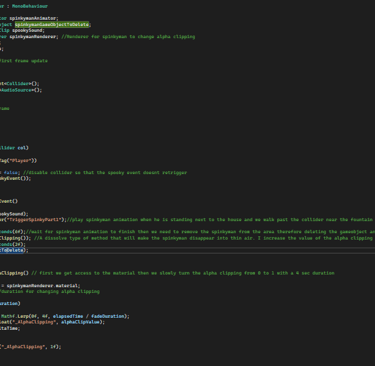Click the Mathf.Lerp function call

click(16, 316)
